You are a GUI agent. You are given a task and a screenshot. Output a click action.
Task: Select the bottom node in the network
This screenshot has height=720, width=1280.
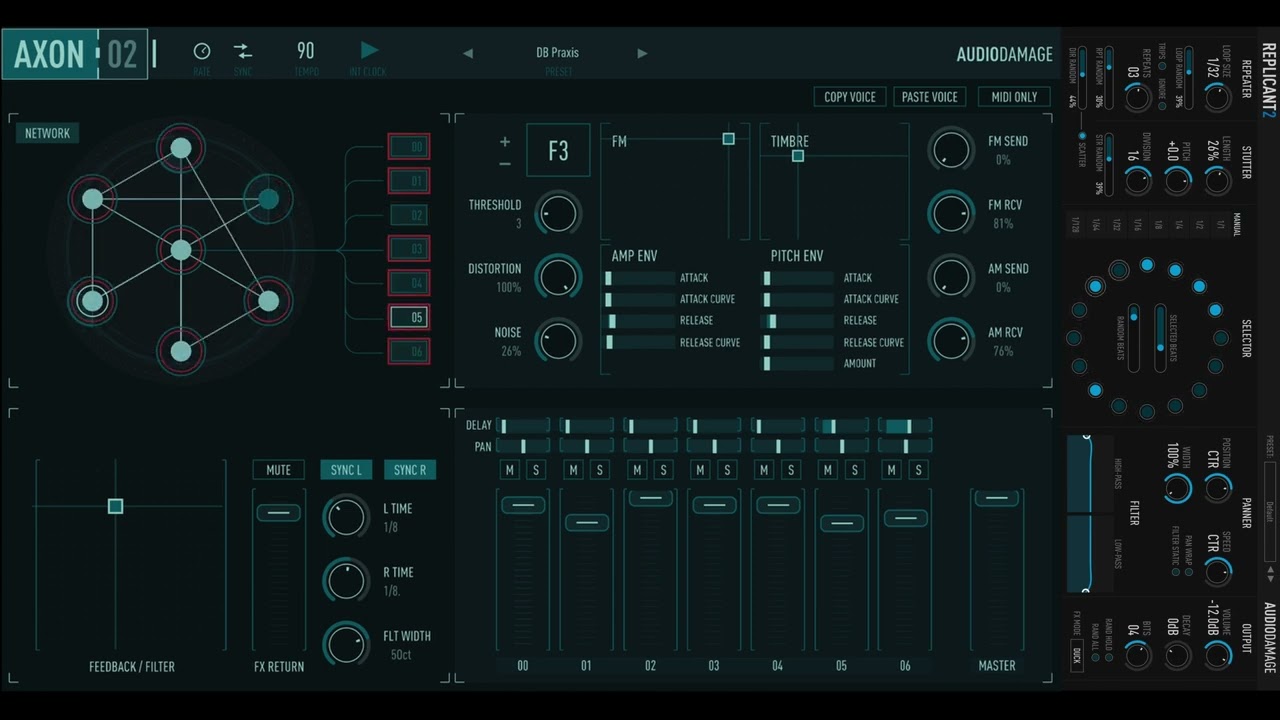[180, 351]
